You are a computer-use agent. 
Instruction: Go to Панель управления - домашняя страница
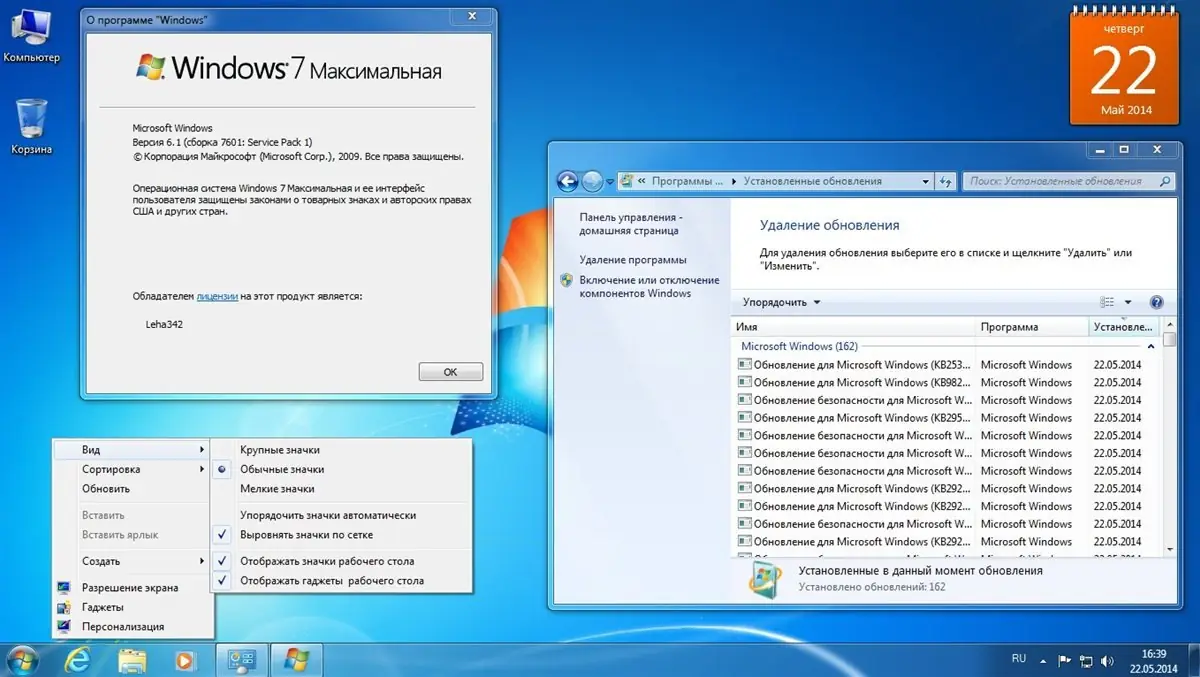[630, 223]
